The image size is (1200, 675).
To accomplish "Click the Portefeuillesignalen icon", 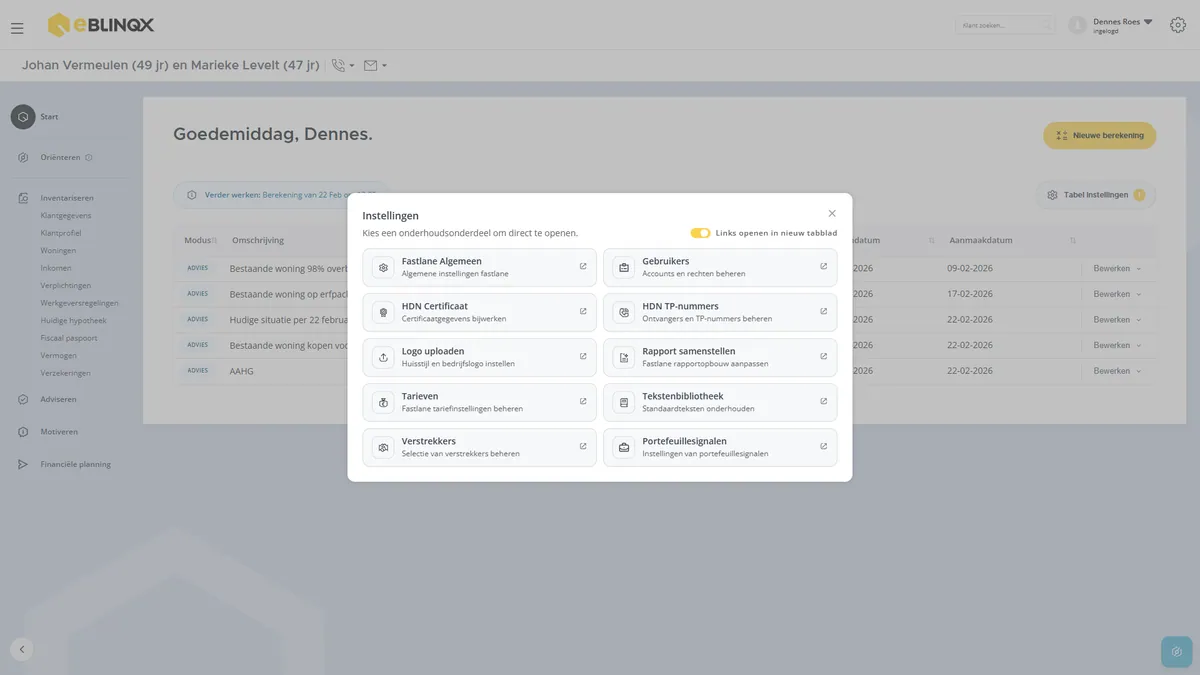I will 624,447.
